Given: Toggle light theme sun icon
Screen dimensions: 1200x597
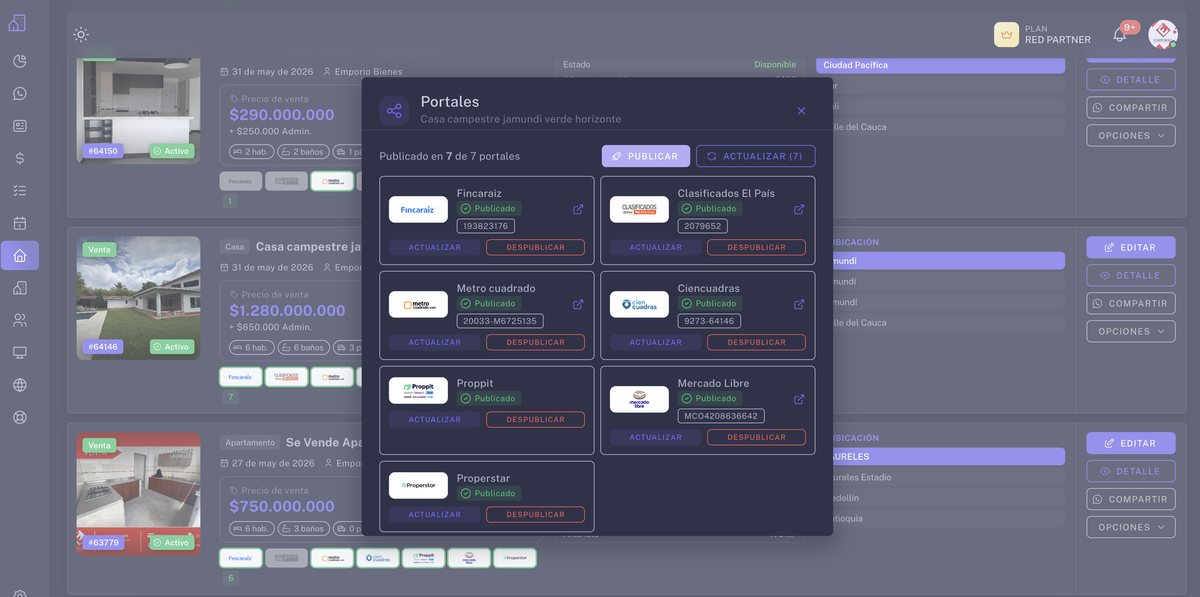Looking at the screenshot, I should coord(81,34).
